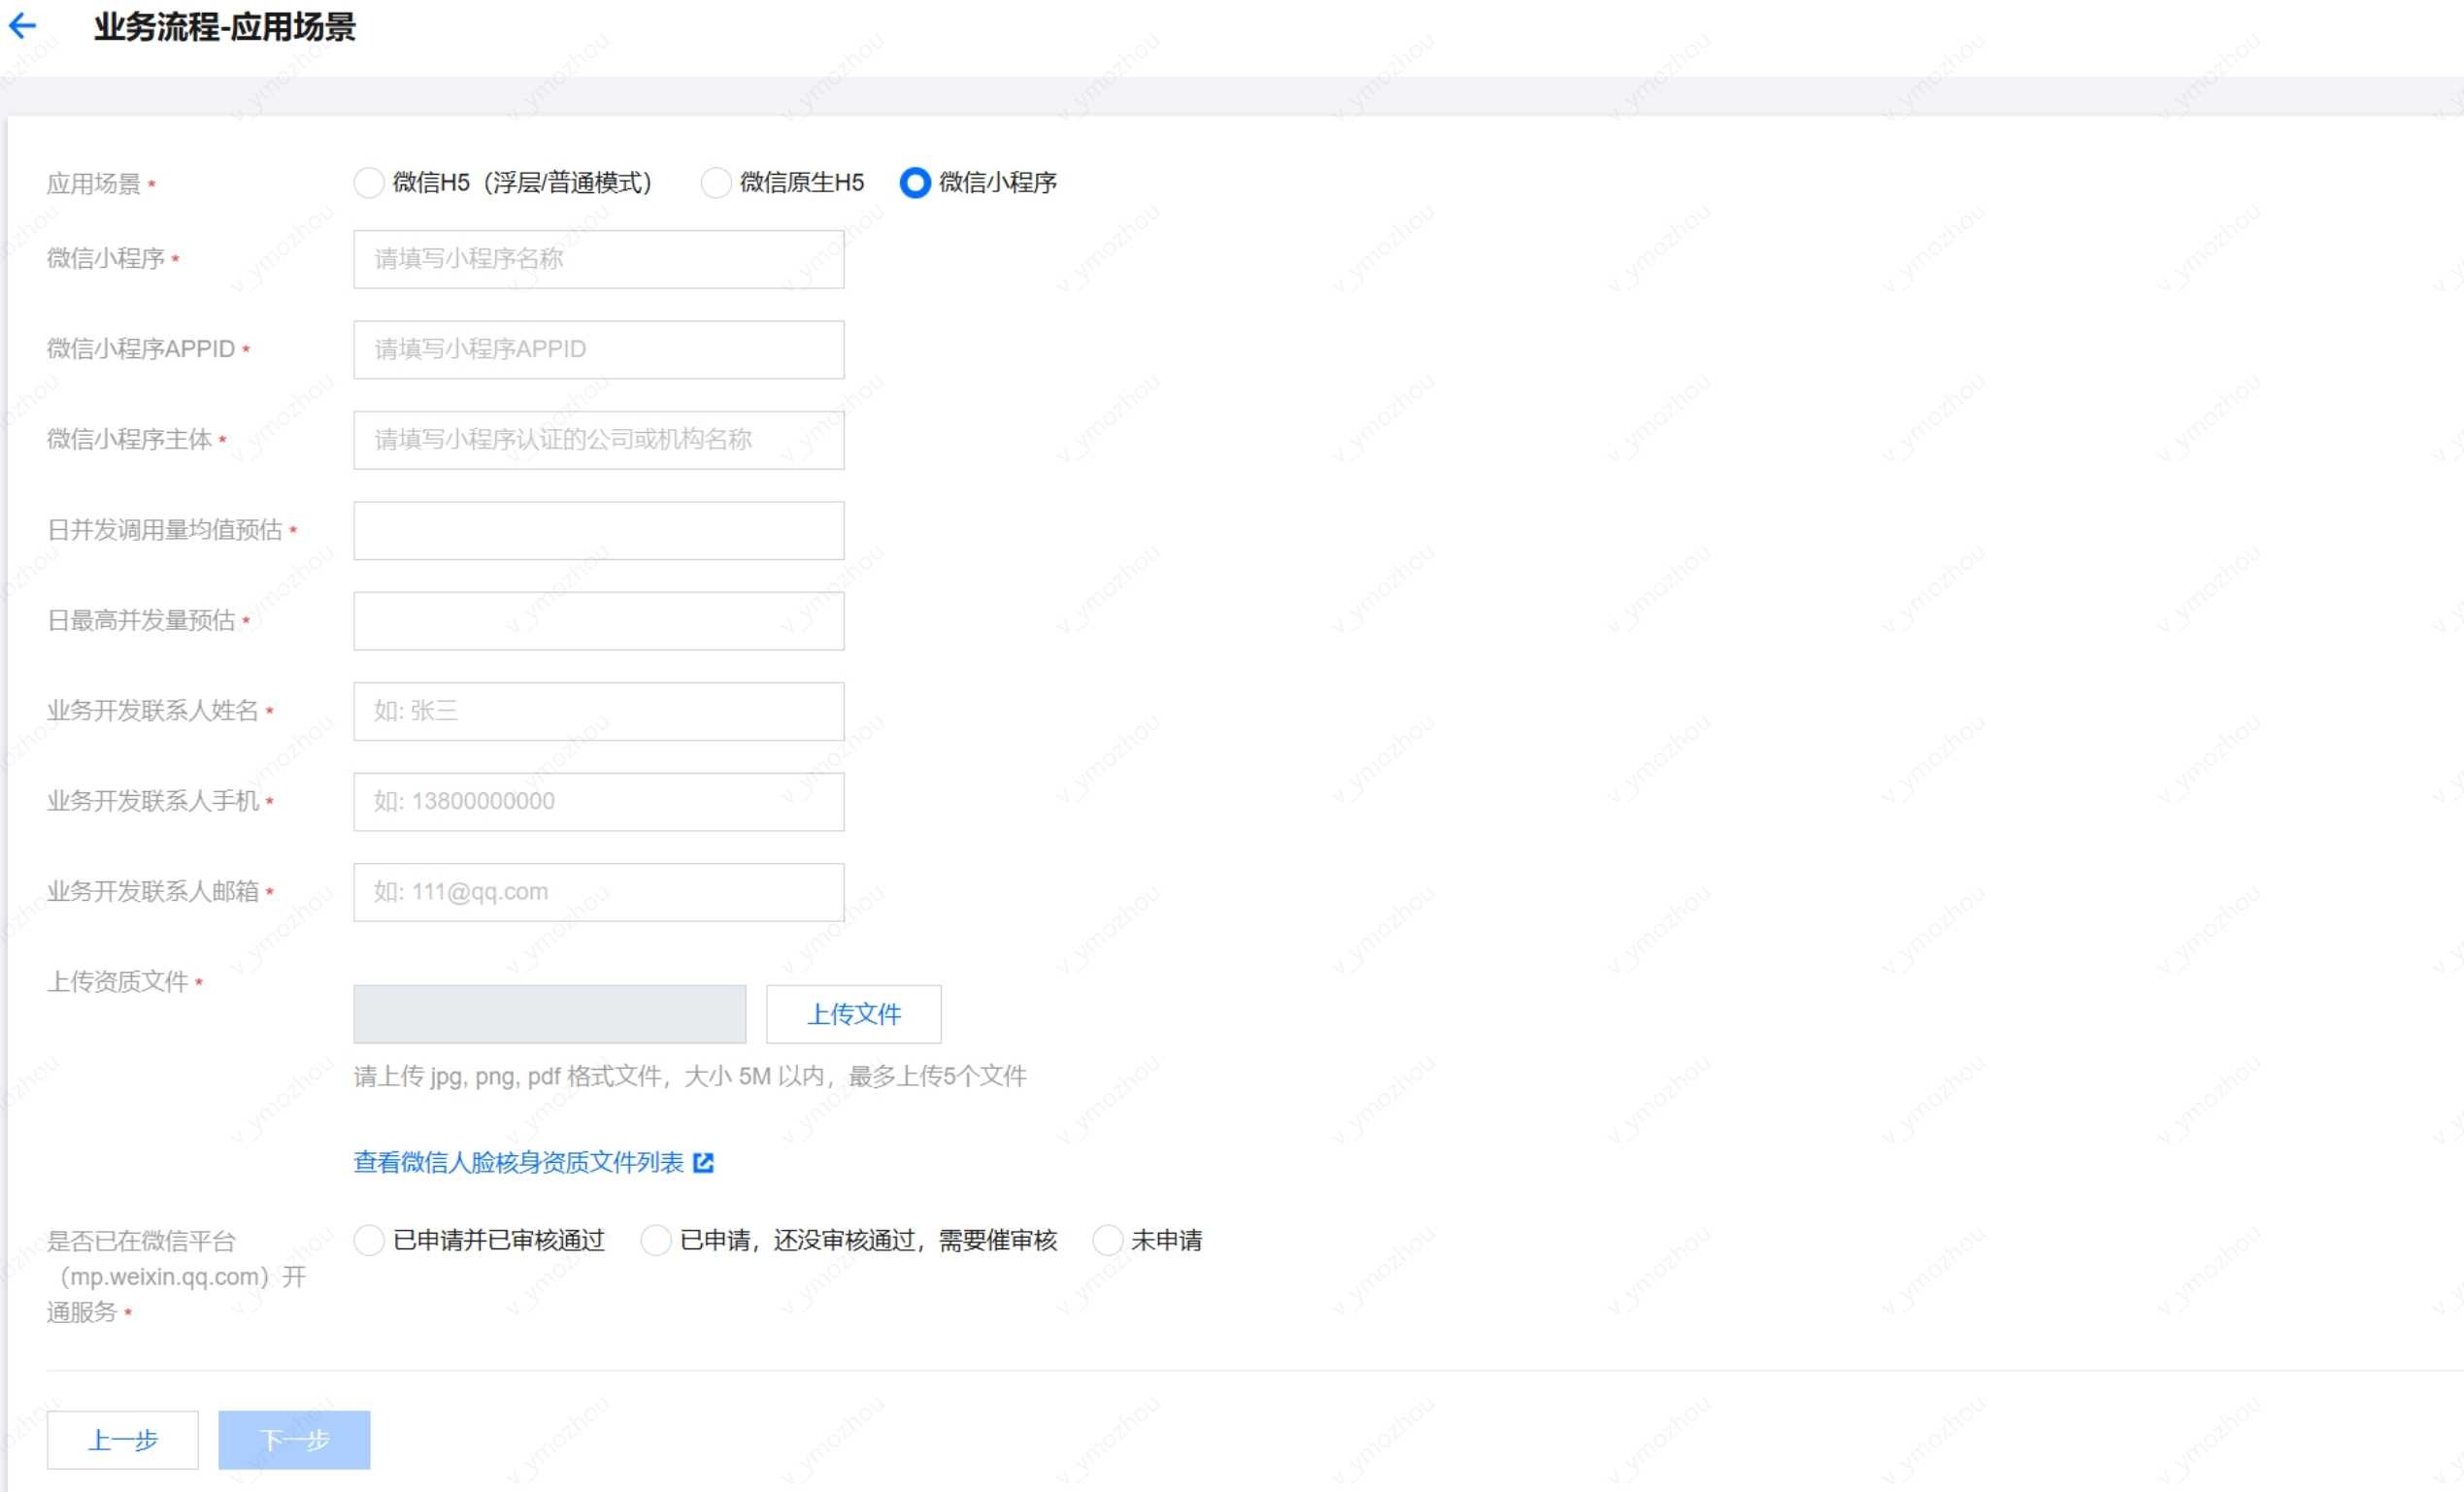Choose 已申请，还没审核通过，需要催审核 option
The width and height of the screenshot is (2464, 1492).
coord(656,1240)
